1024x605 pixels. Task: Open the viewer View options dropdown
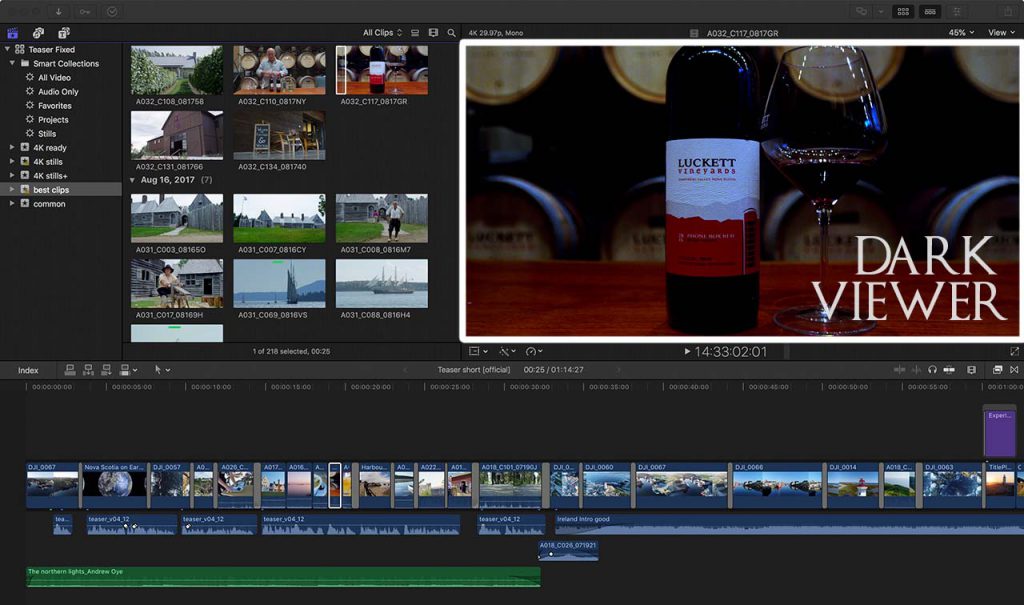pos(1001,33)
